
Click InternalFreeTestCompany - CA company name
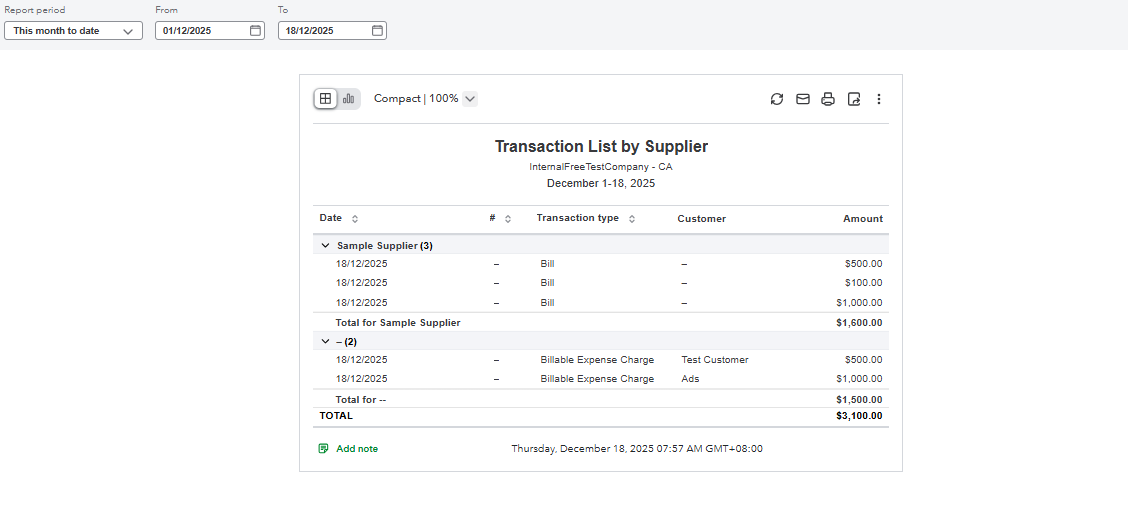click(601, 166)
